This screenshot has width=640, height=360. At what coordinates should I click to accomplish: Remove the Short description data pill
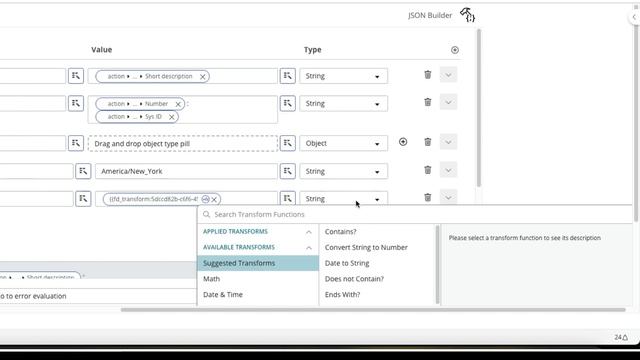[202, 76]
